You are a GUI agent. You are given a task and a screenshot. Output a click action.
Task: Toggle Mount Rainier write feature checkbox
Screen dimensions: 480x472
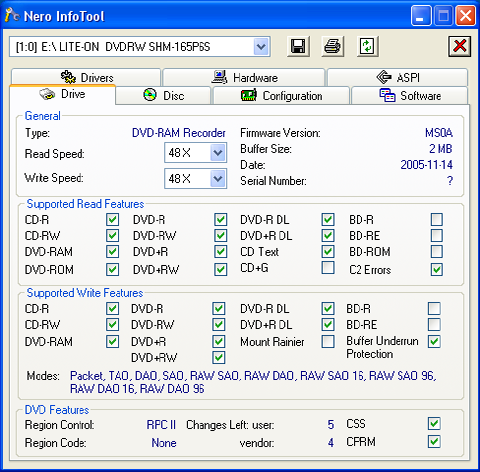(x=328, y=341)
